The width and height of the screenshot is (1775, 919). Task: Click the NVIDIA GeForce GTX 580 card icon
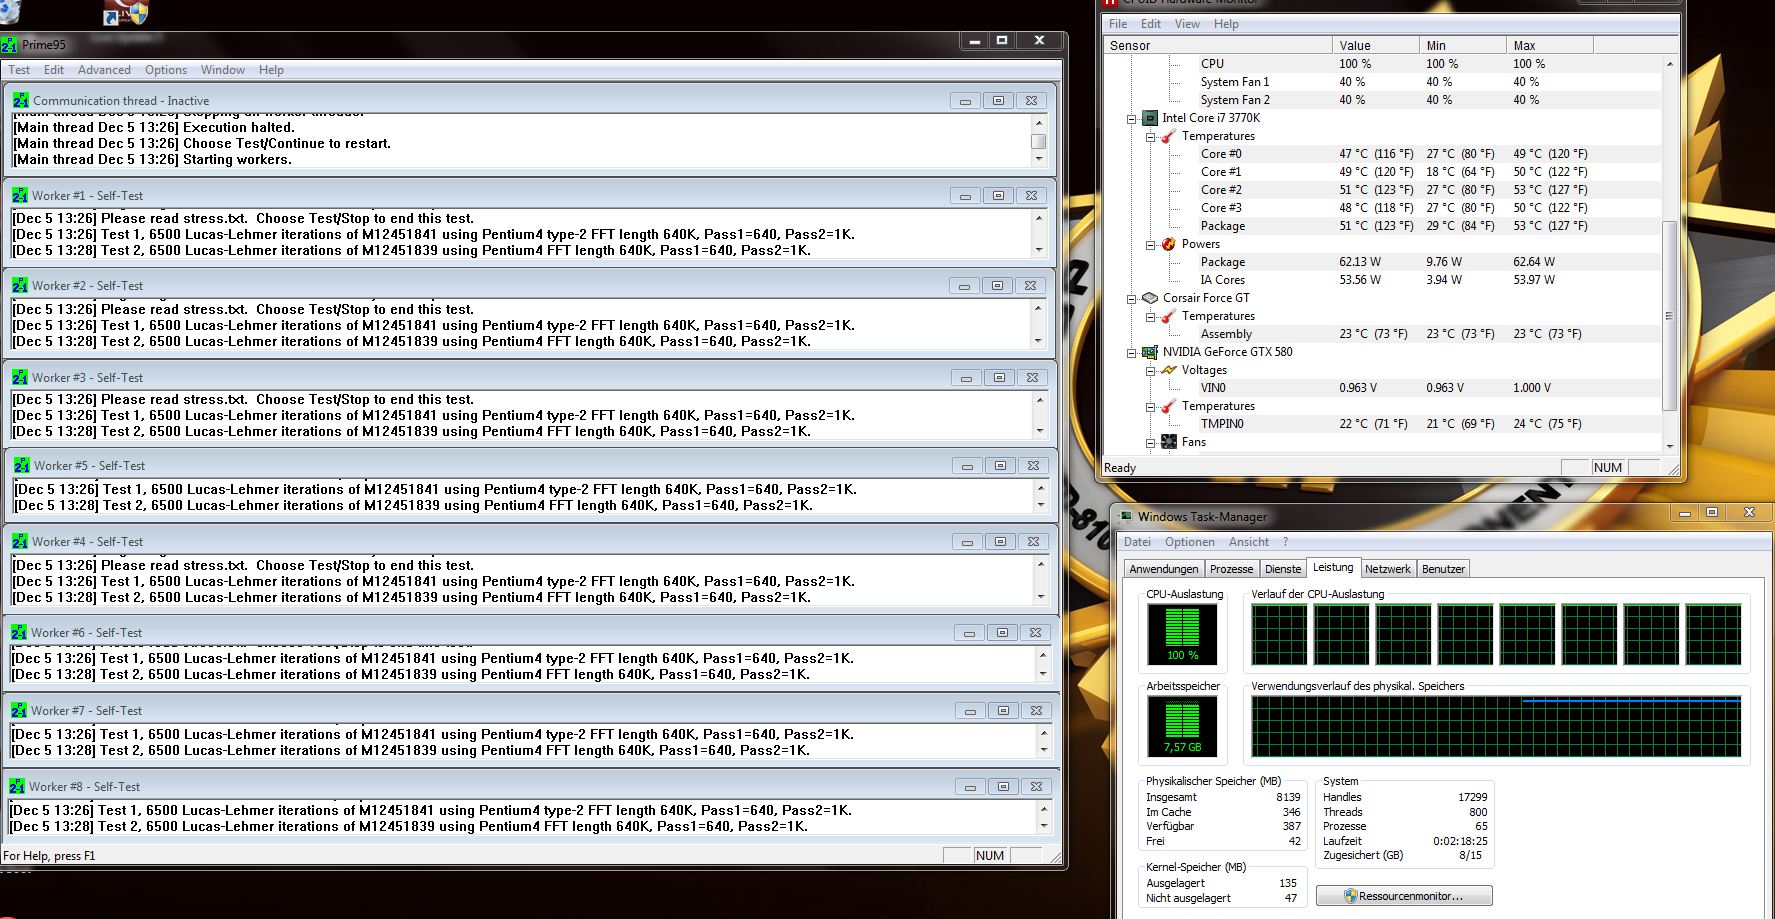pyautogui.click(x=1149, y=352)
